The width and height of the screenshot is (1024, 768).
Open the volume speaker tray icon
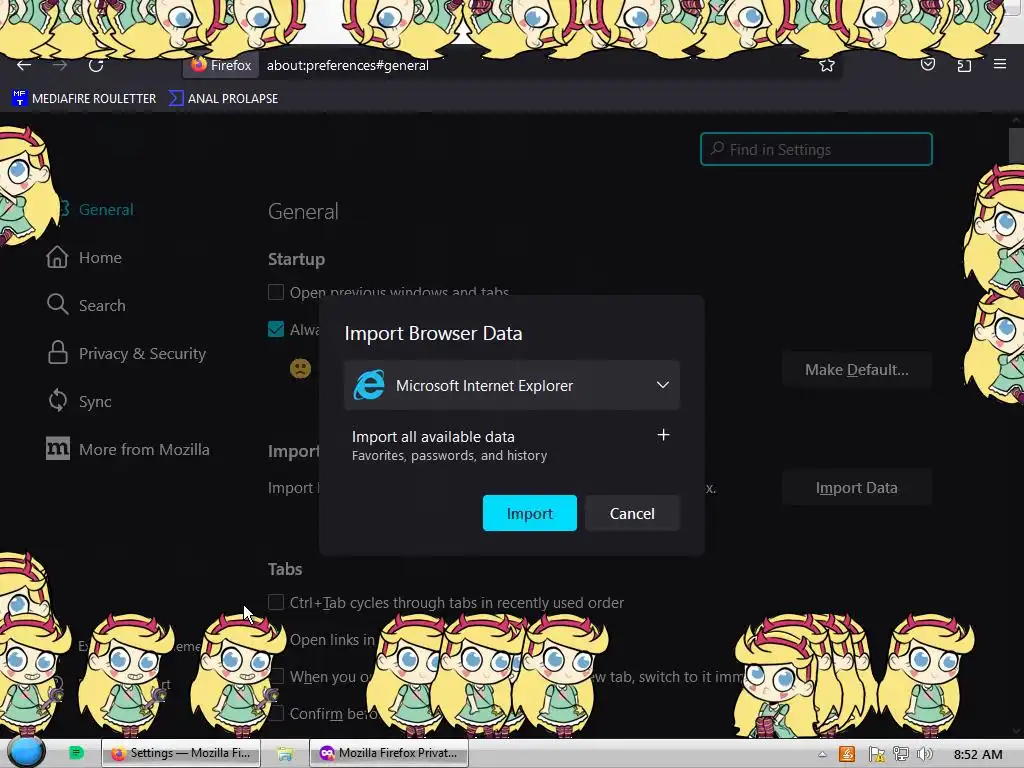[x=925, y=754]
